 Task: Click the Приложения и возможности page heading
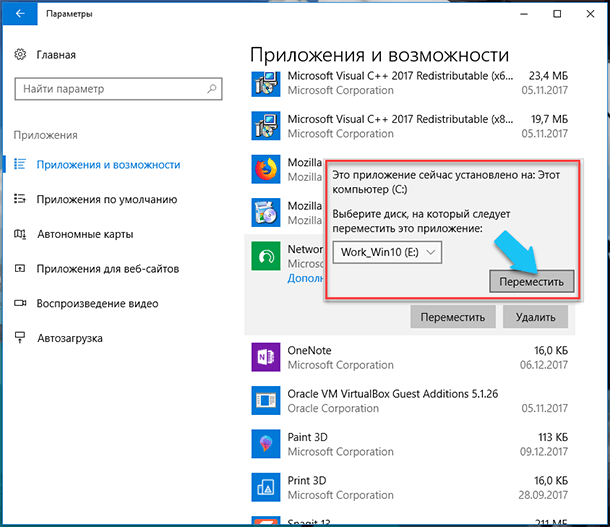point(379,55)
